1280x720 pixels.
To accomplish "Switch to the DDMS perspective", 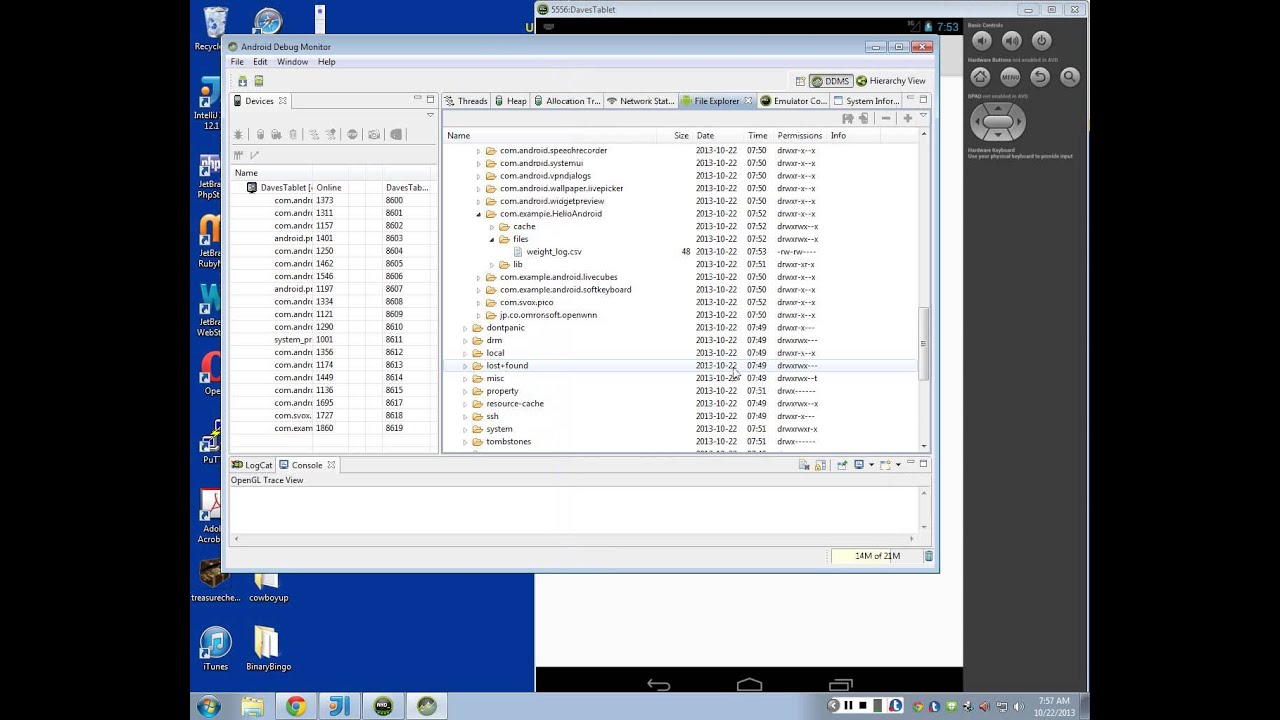I will [x=830, y=81].
